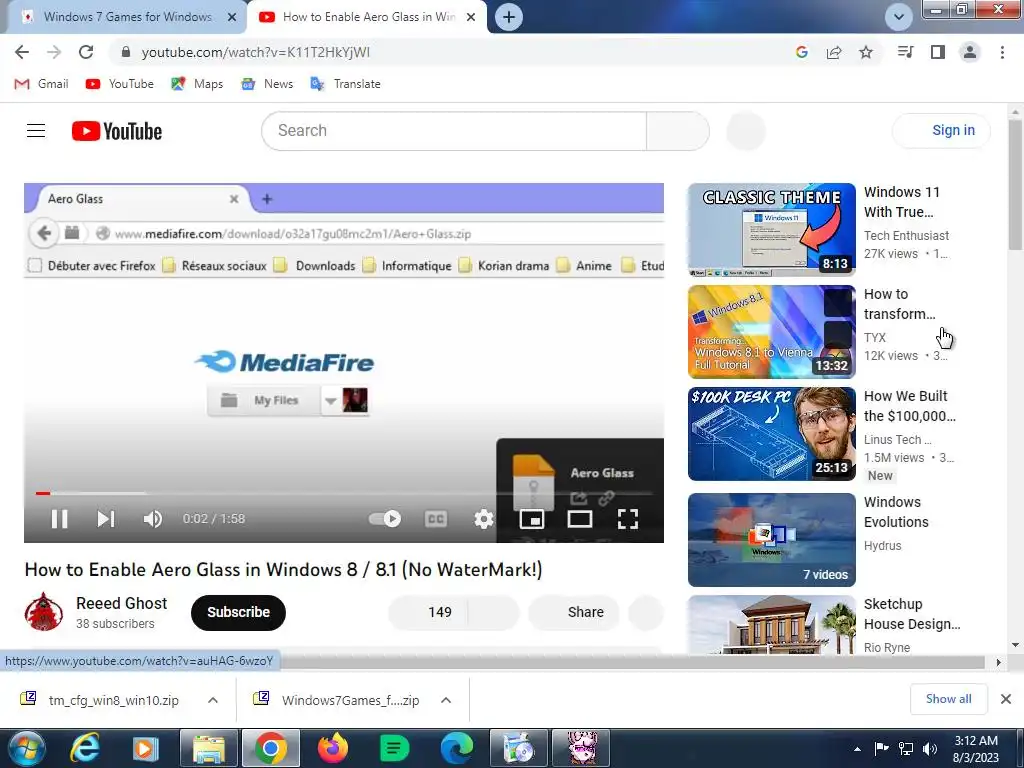Viewport: 1024px width, 768px height.
Task: Close the Windows 7 Games tab
Action: 232,17
